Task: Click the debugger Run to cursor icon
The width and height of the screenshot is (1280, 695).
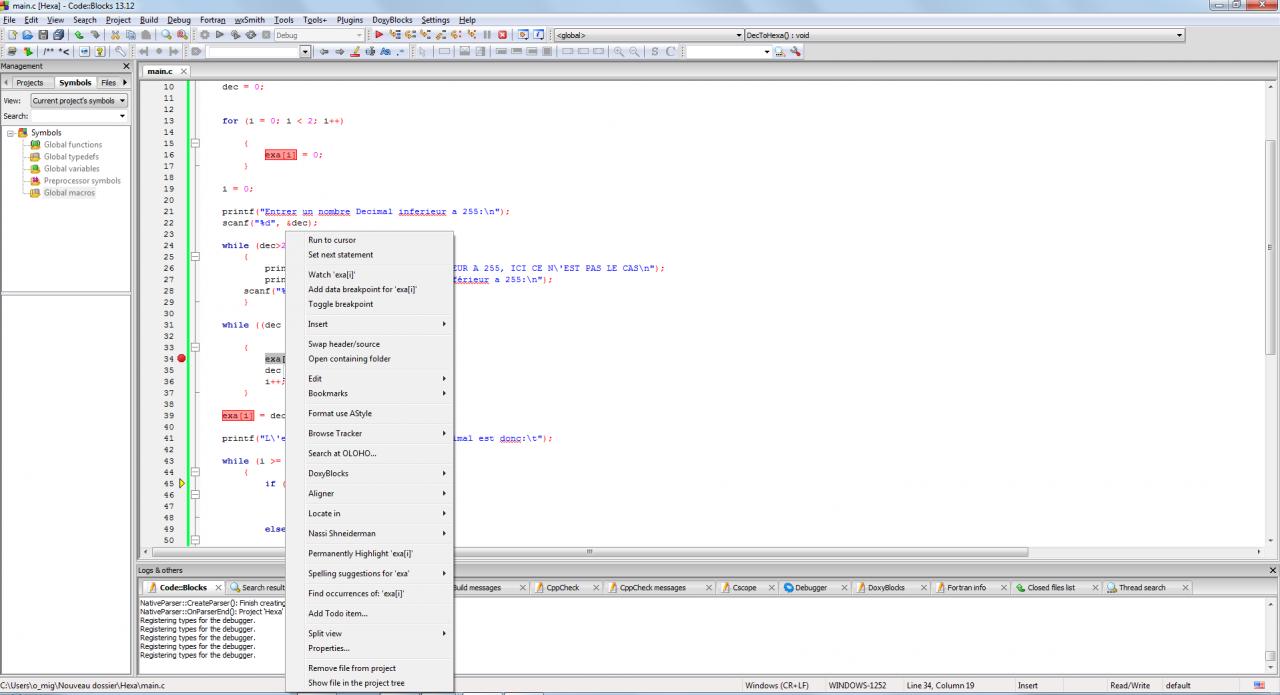Action: [395, 35]
